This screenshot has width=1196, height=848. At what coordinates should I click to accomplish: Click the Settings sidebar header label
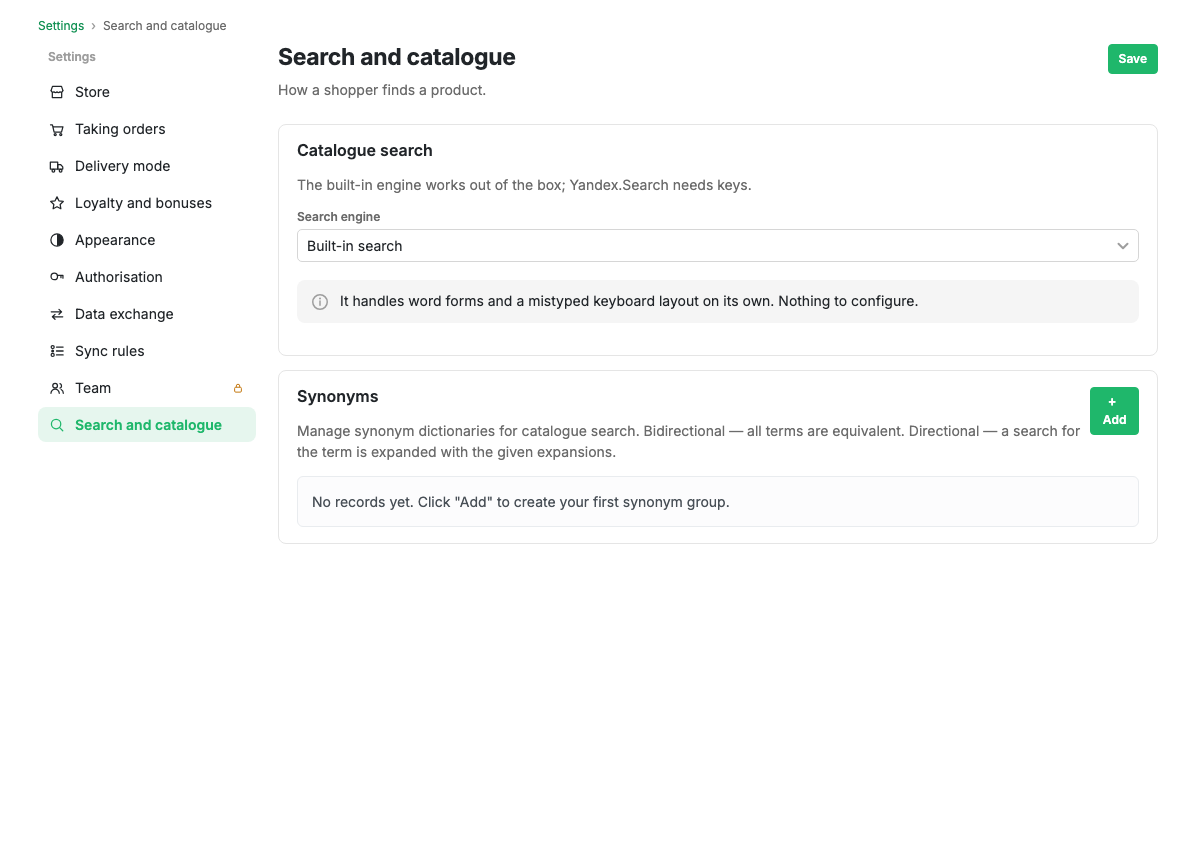point(72,56)
